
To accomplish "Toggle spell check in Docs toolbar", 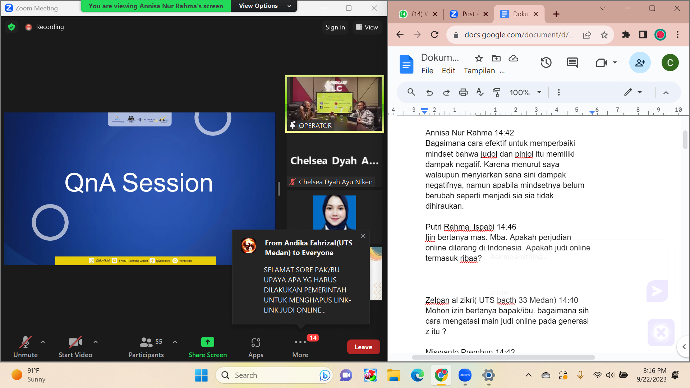I will 480,92.
